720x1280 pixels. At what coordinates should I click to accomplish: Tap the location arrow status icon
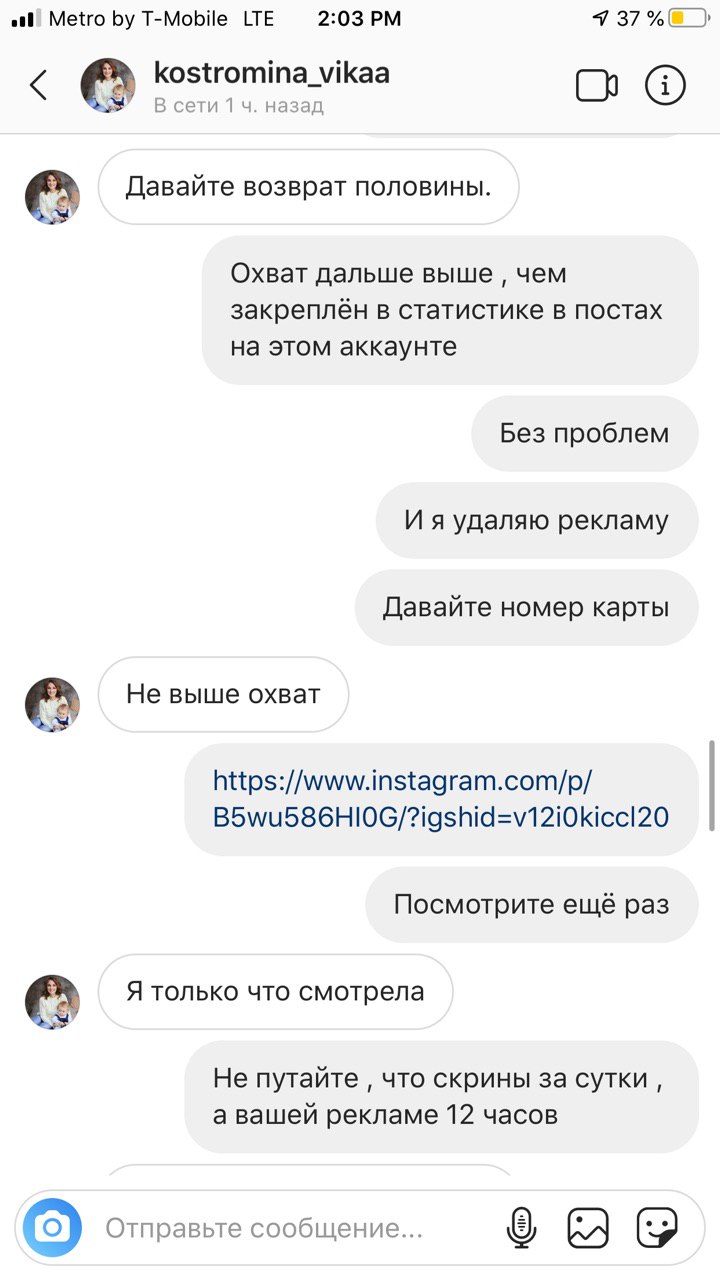point(600,18)
